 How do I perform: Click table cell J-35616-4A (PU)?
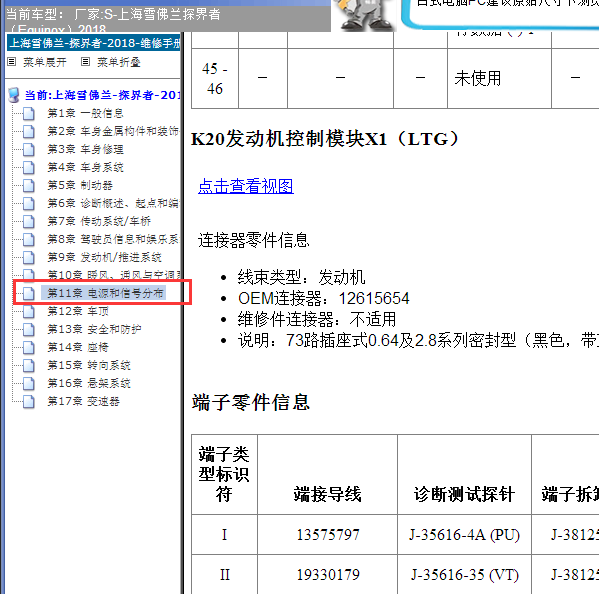[x=465, y=535]
